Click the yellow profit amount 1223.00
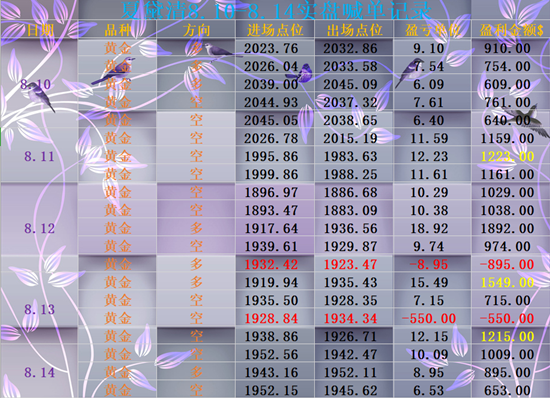This screenshot has height=398, width=550. click(507, 156)
